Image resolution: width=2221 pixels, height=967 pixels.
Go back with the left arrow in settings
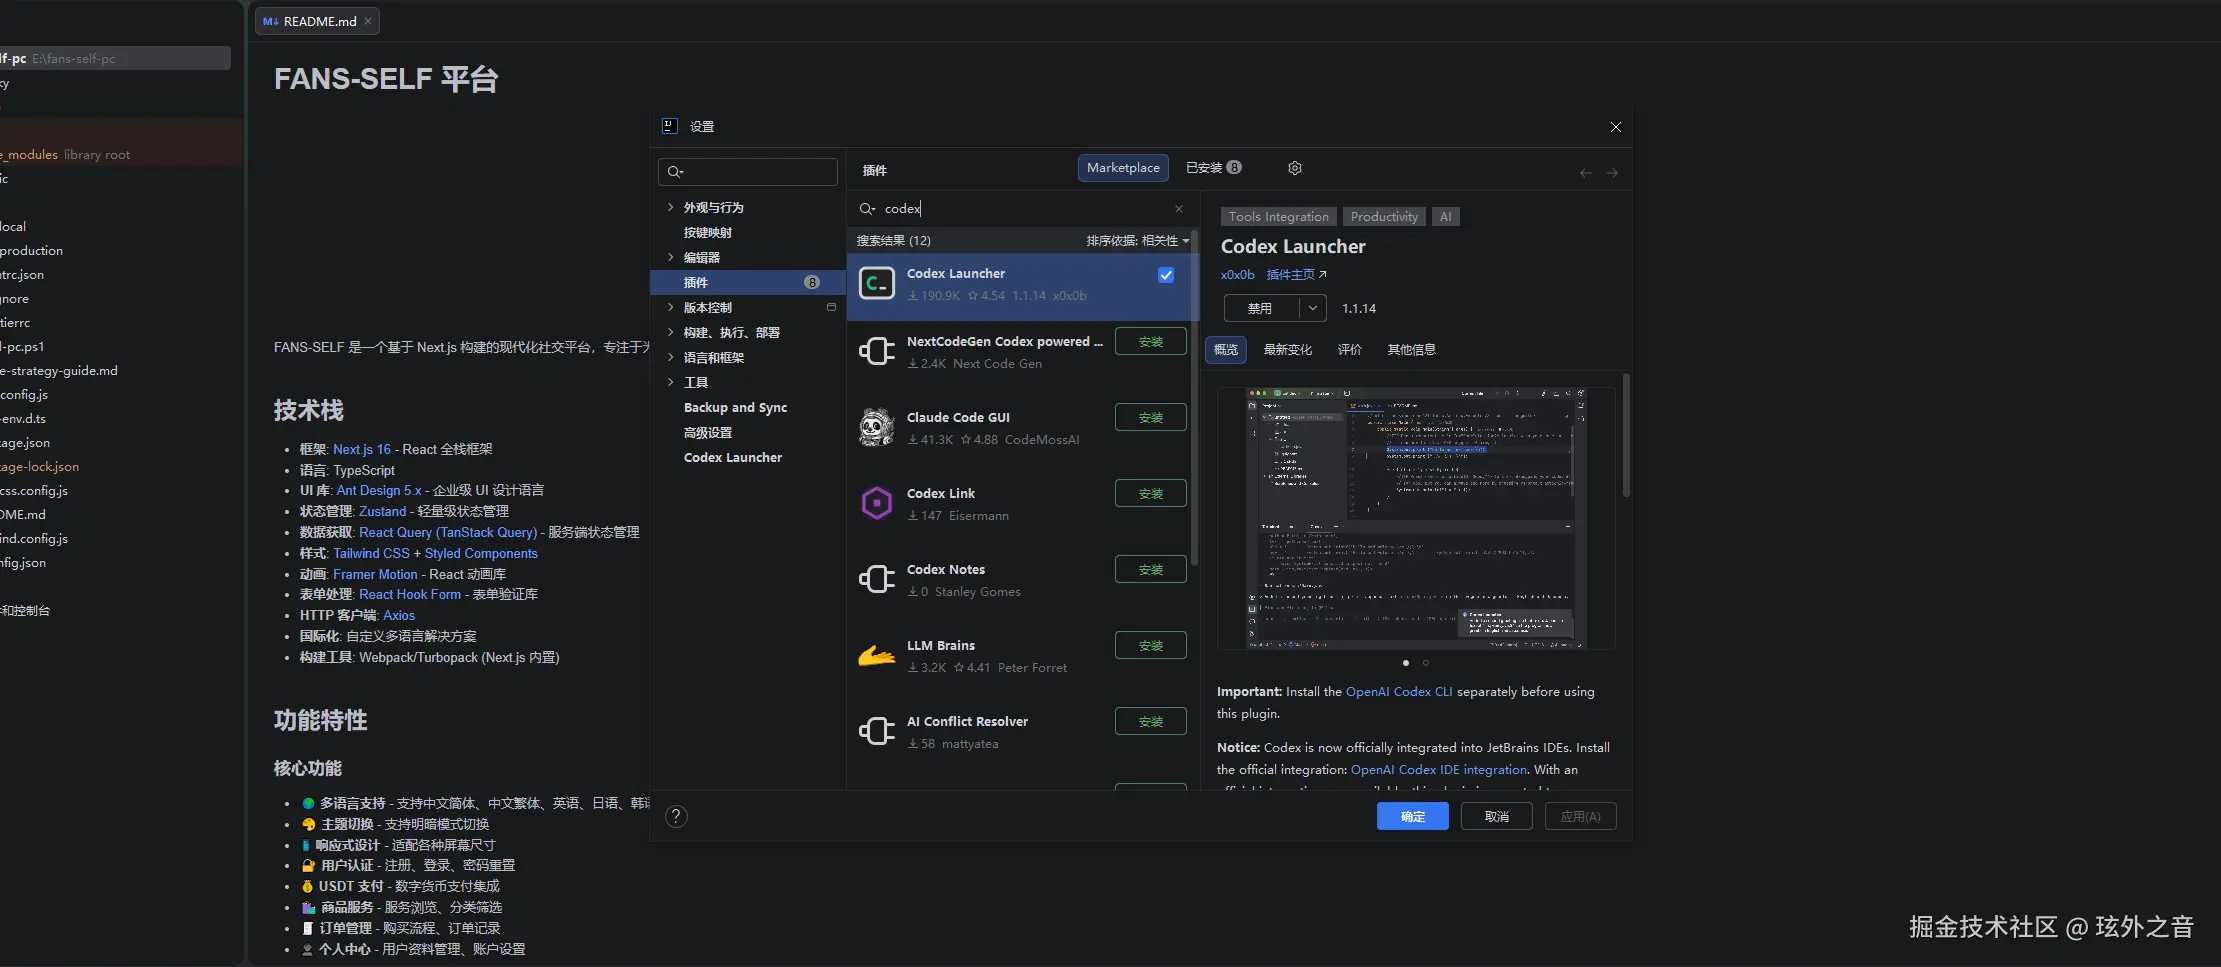coord(1586,173)
